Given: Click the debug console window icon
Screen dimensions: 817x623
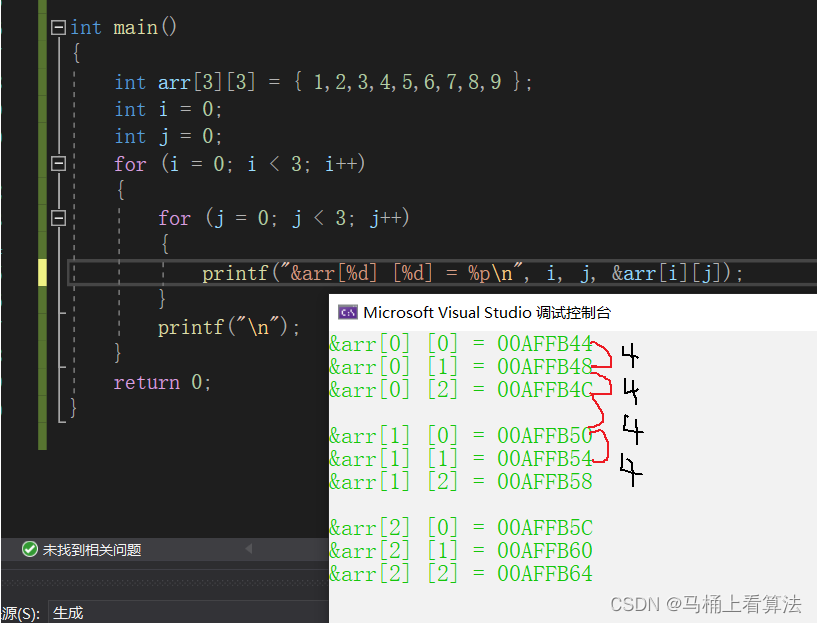Looking at the screenshot, I should point(348,312).
